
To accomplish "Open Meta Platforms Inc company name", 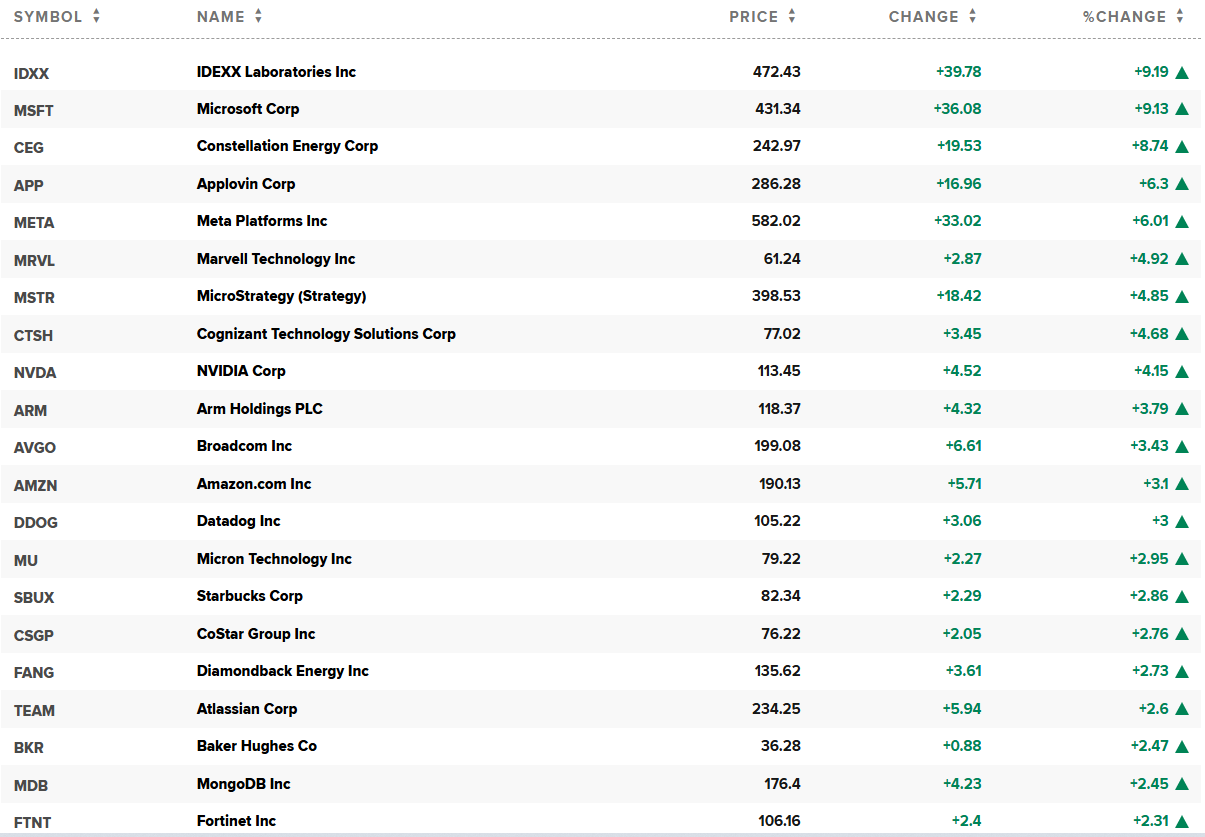I will click(262, 221).
